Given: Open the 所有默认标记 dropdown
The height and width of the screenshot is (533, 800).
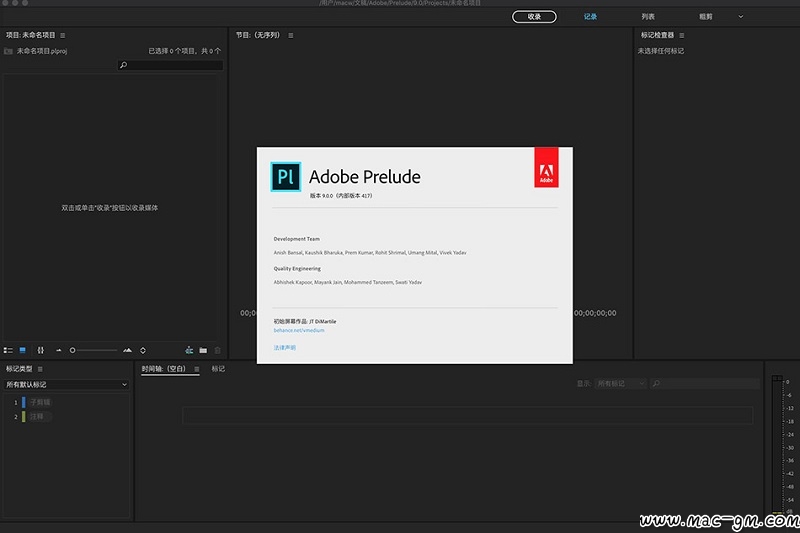Looking at the screenshot, I should [66, 385].
